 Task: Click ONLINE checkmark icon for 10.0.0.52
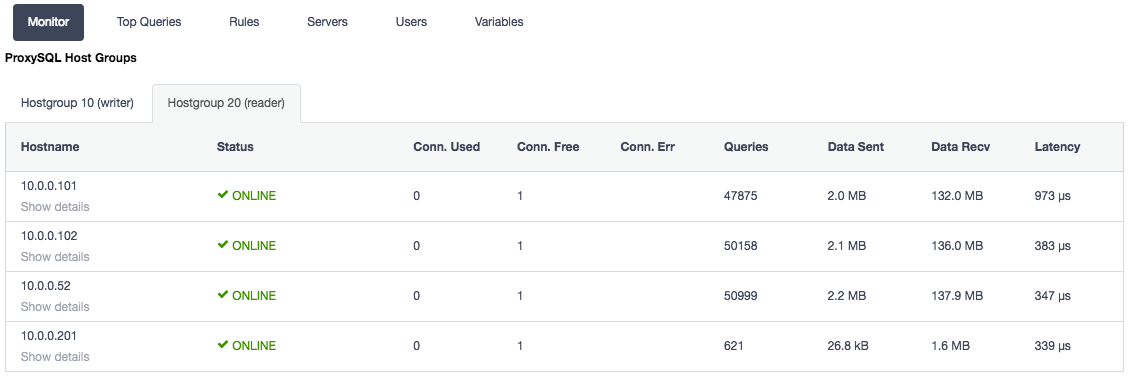pos(222,294)
